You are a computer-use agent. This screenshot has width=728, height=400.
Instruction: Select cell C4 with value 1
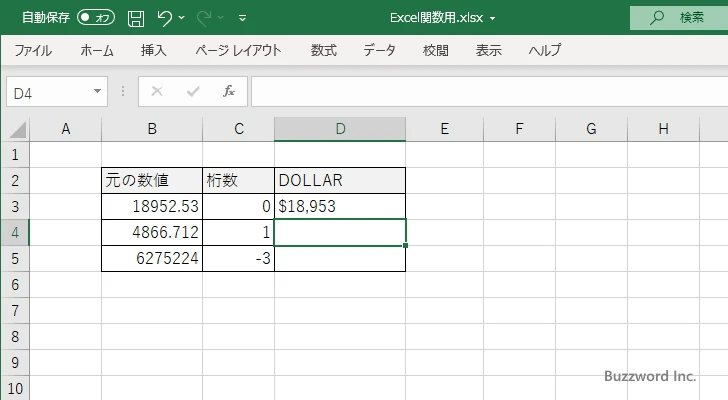click(x=239, y=232)
